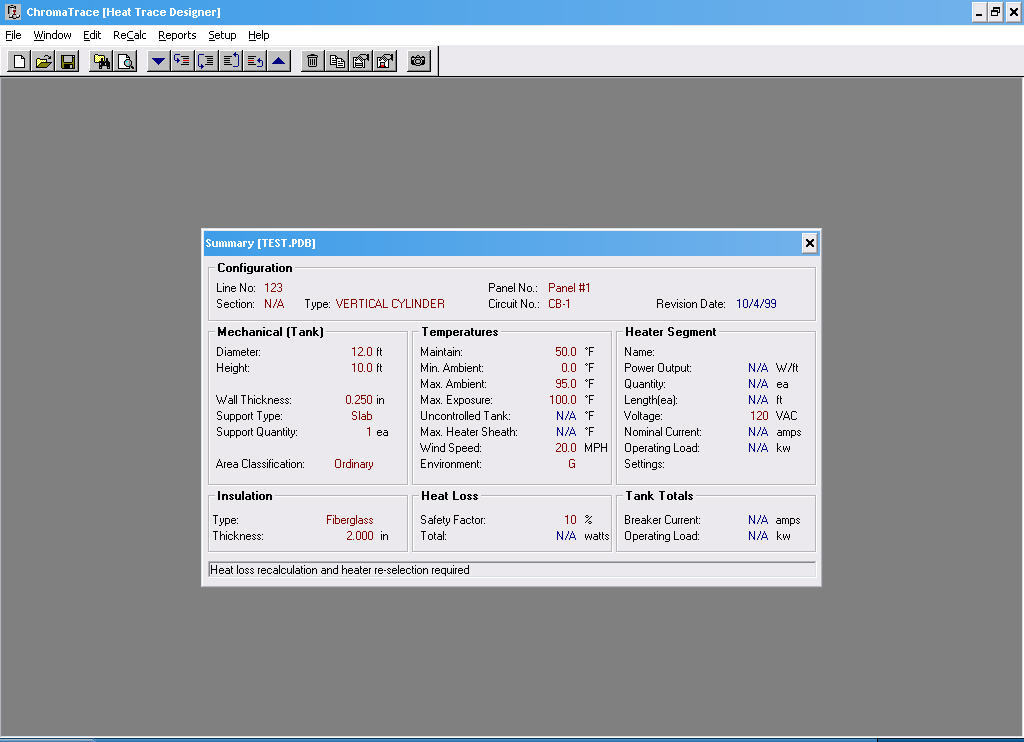1024x742 pixels.
Task: Click the import-from-file toolbar icon
Action: tap(361, 60)
